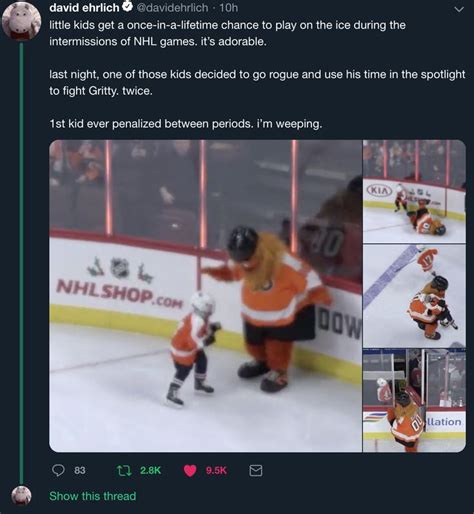
Task: Click the 'david ehrlich' display name
Action: 84,7
